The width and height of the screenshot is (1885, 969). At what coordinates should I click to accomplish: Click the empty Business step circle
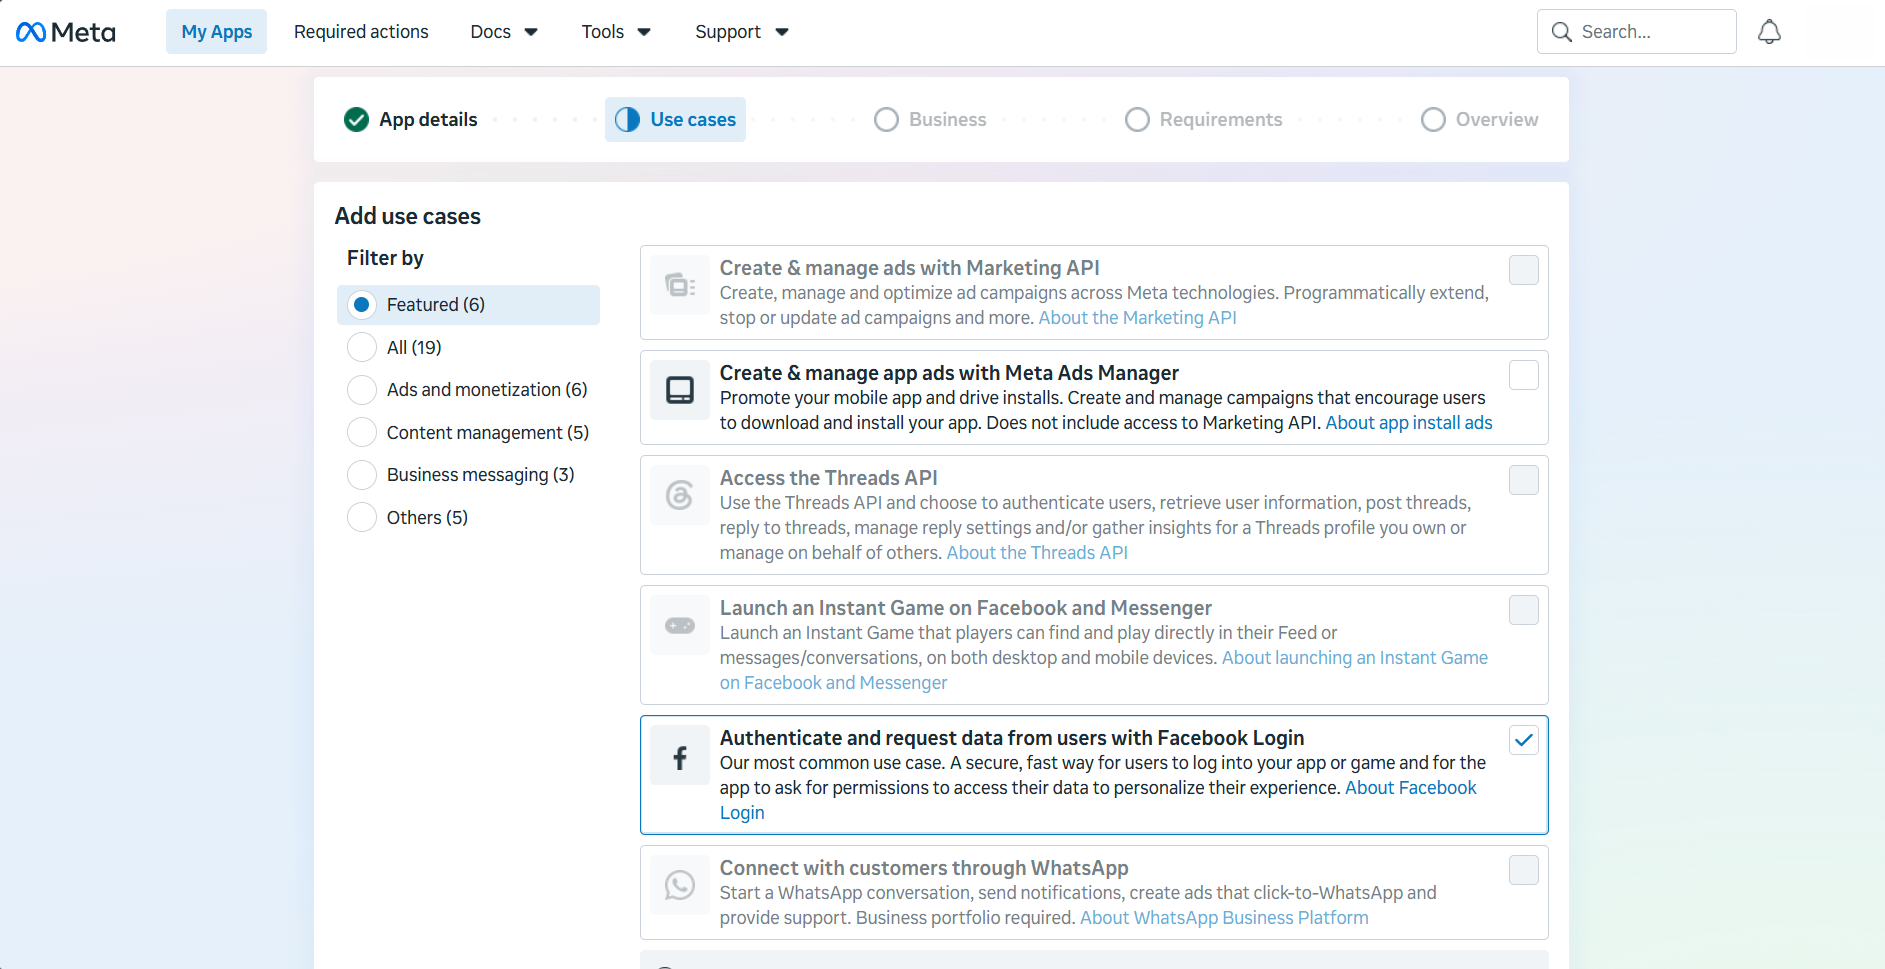886,120
